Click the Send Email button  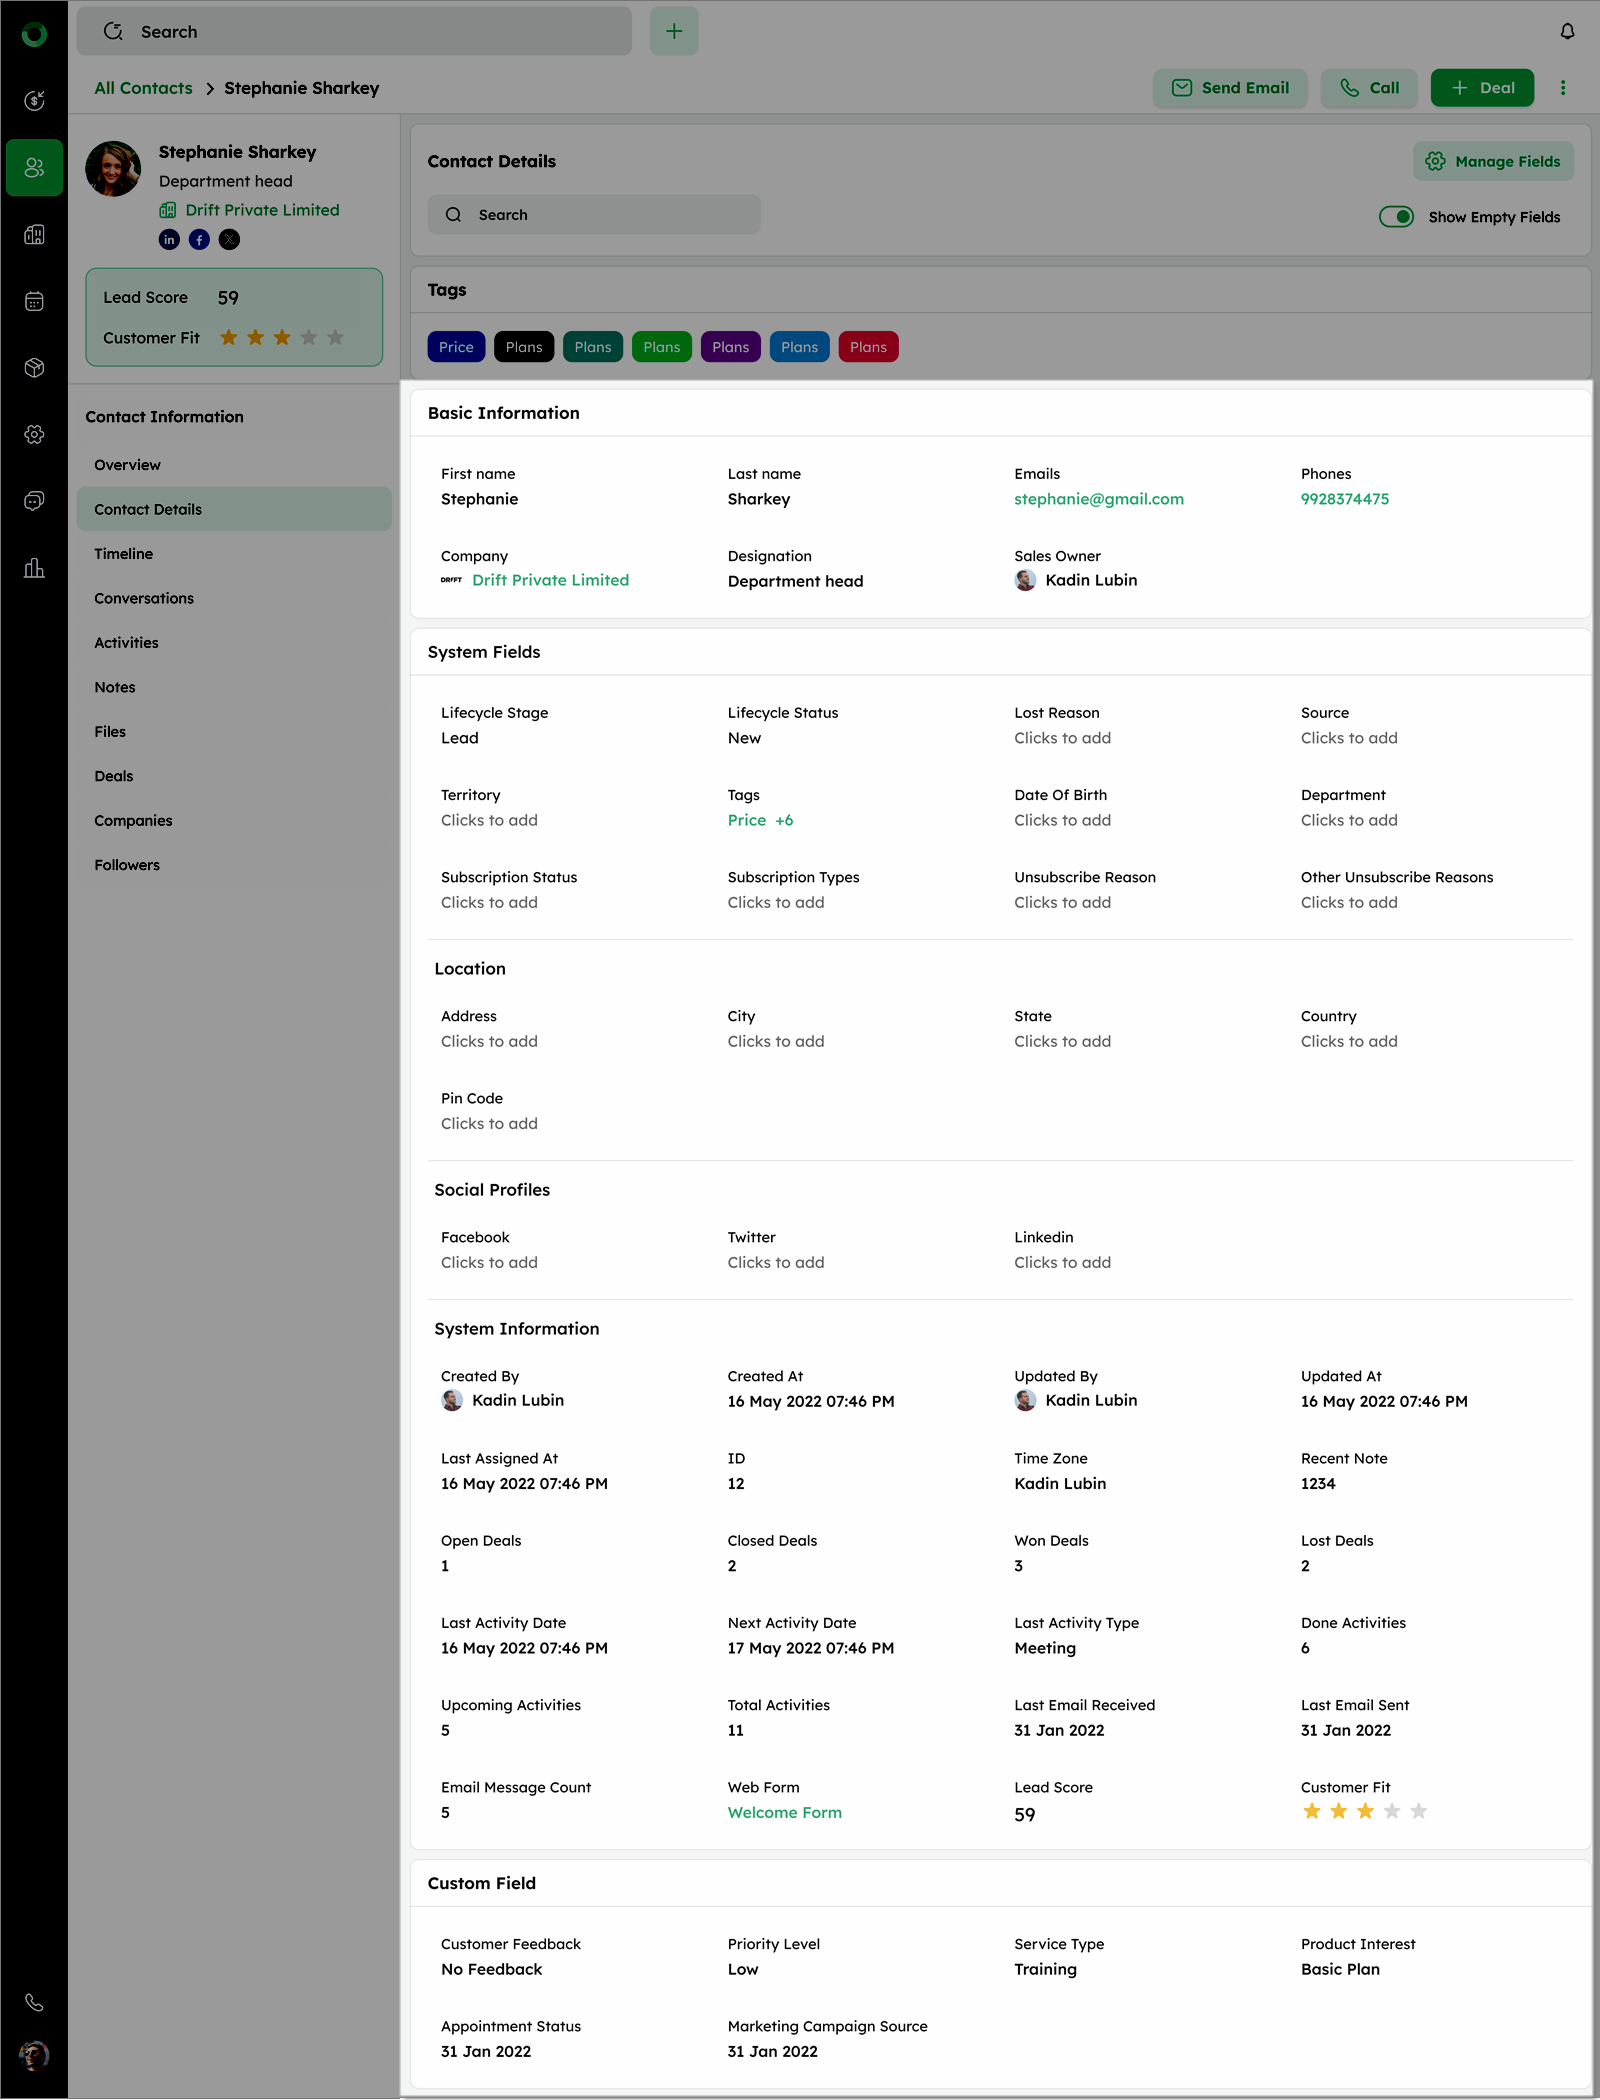1230,88
